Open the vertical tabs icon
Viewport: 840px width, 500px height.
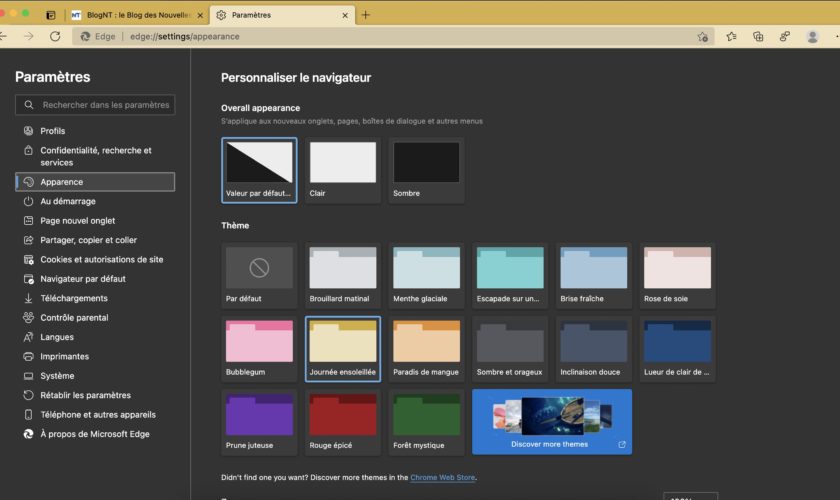(51, 15)
